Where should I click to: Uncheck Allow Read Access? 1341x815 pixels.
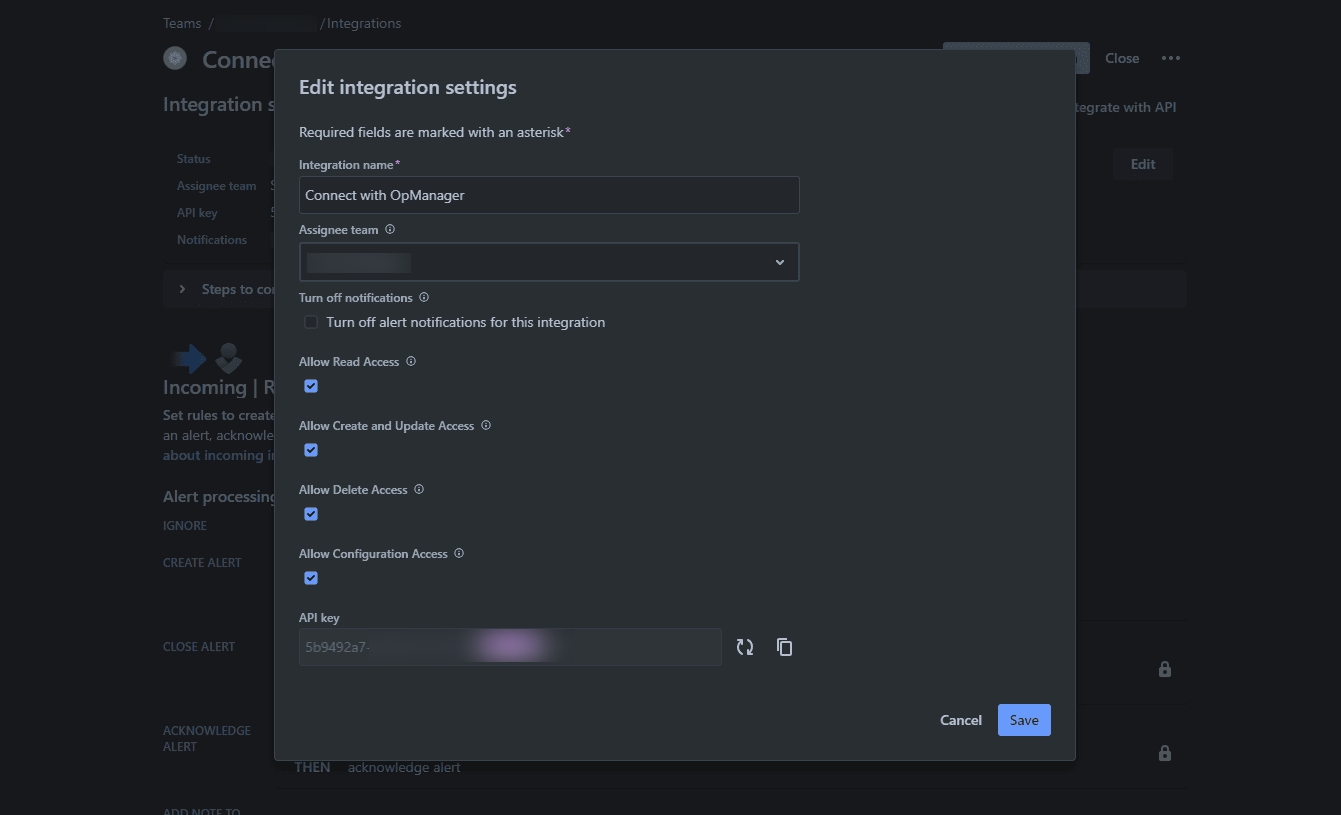click(x=310, y=386)
